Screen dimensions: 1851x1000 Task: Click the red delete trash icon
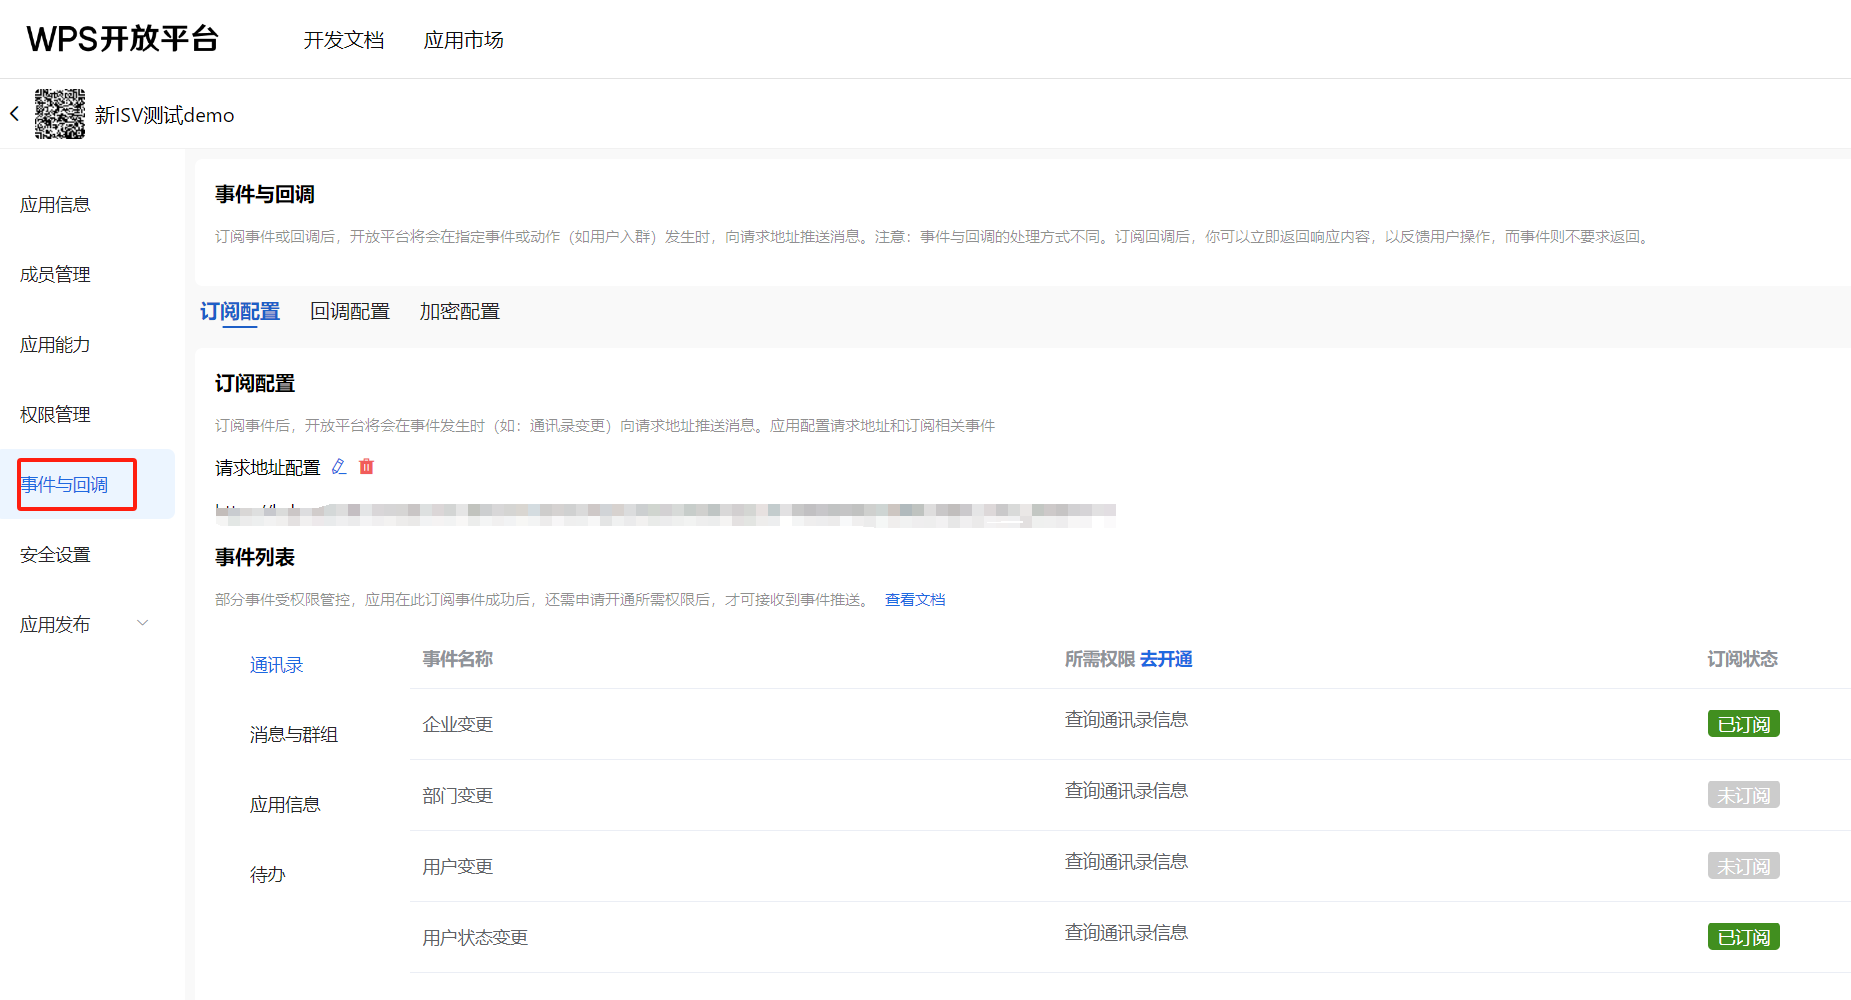pos(367,467)
